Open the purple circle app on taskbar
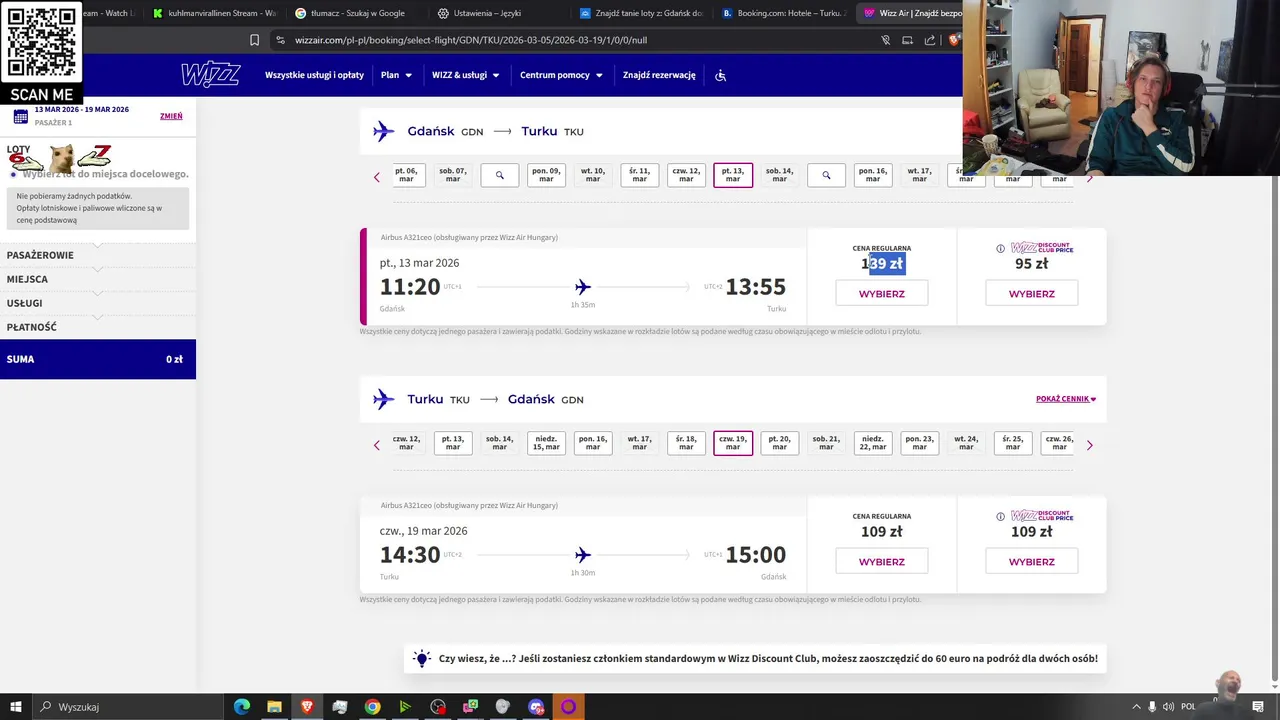Viewport: 1280px width, 720px height. tap(568, 707)
